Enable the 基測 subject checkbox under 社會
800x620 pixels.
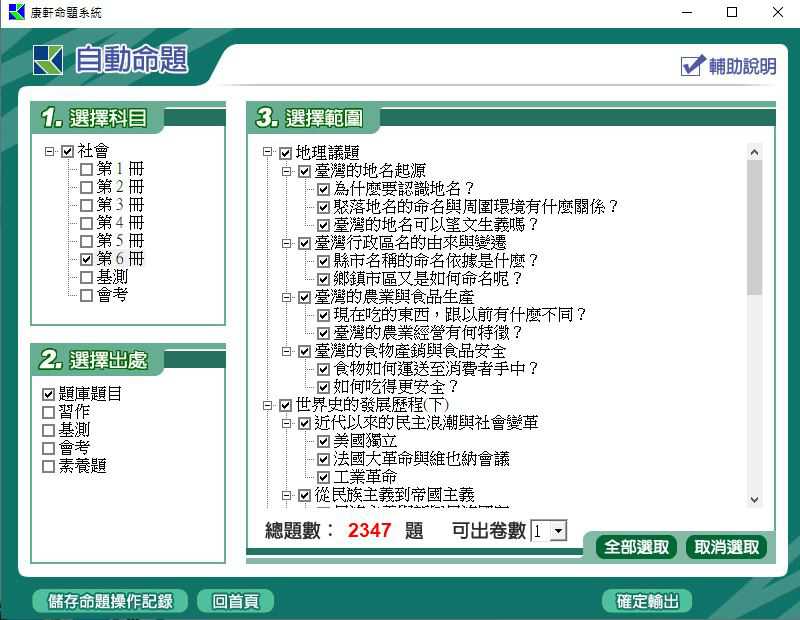pos(87,277)
